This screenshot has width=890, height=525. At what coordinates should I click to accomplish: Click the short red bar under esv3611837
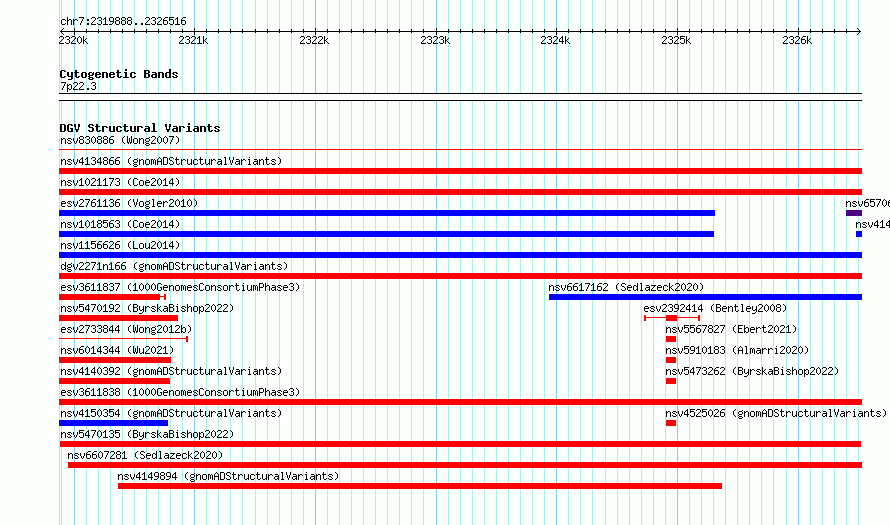[110, 297]
